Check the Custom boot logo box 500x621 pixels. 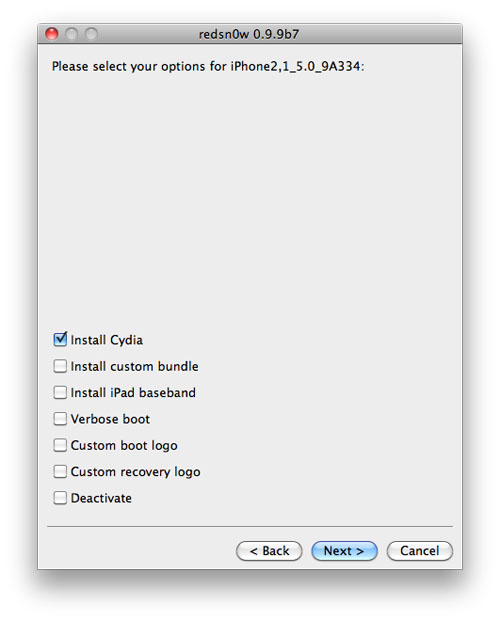(x=60, y=445)
